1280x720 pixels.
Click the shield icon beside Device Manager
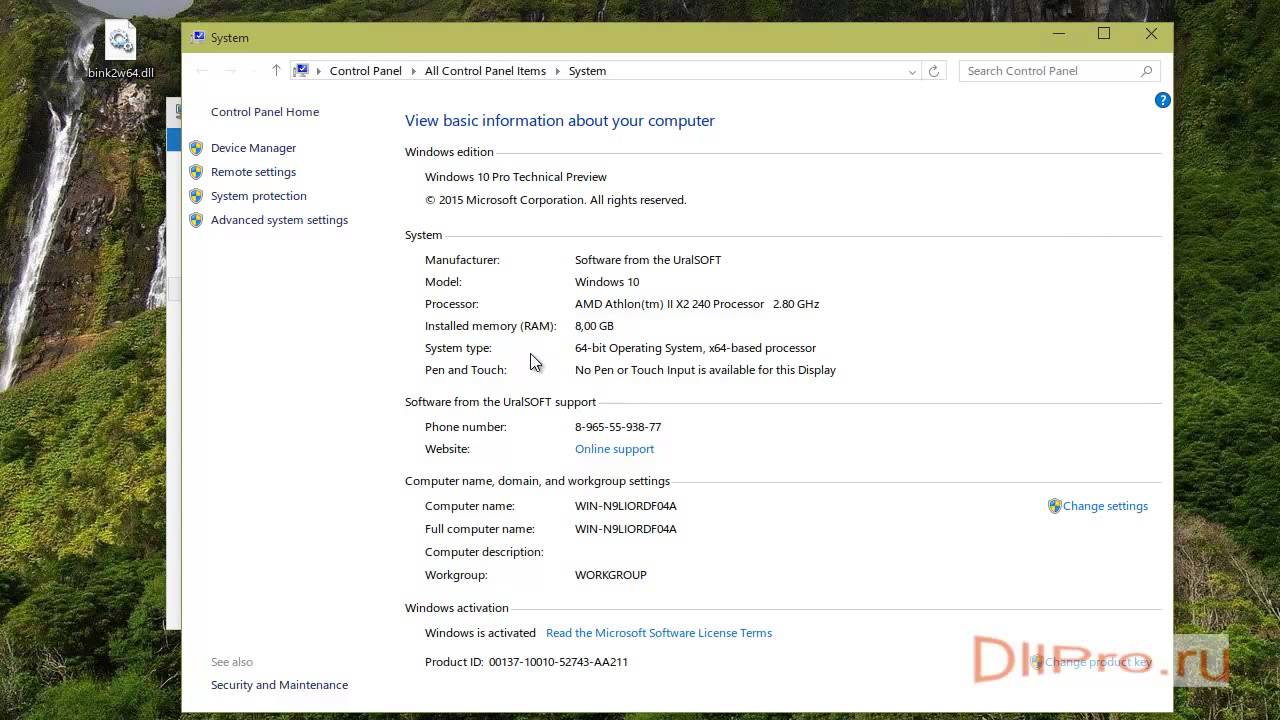196,148
